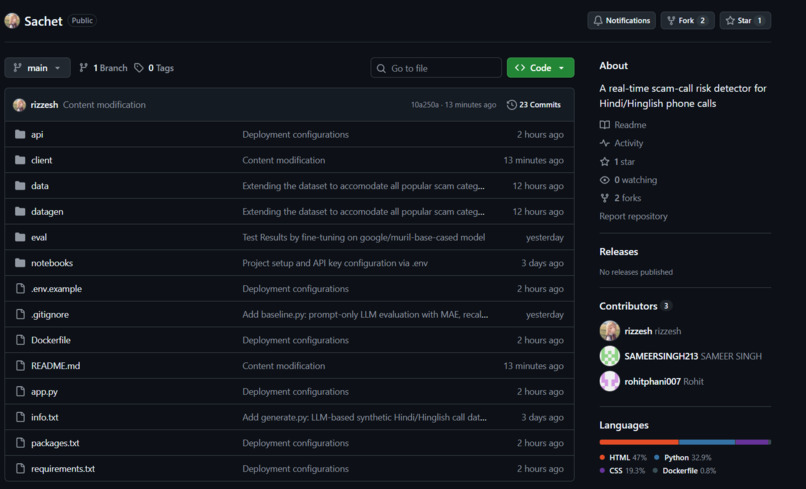
Task: Click the book icon next to Readme
Action: pos(604,125)
